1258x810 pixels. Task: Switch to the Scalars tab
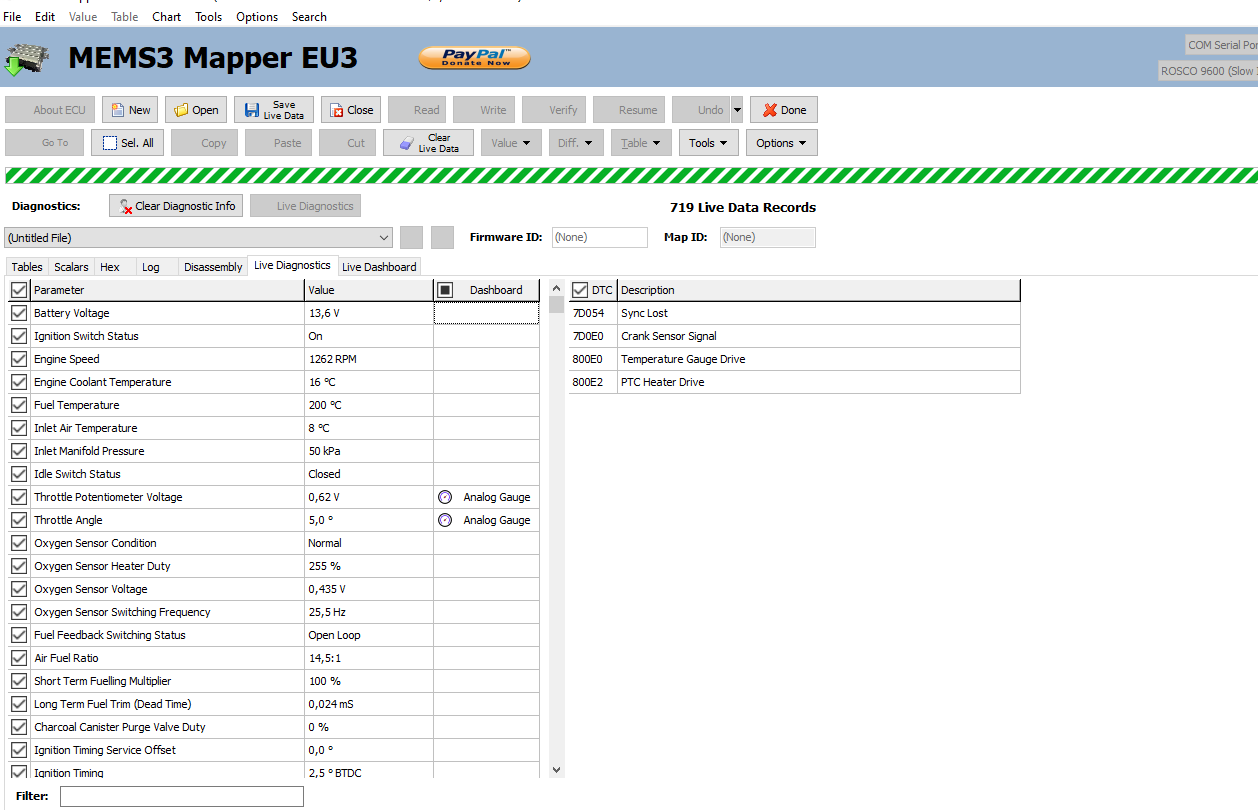coord(71,267)
